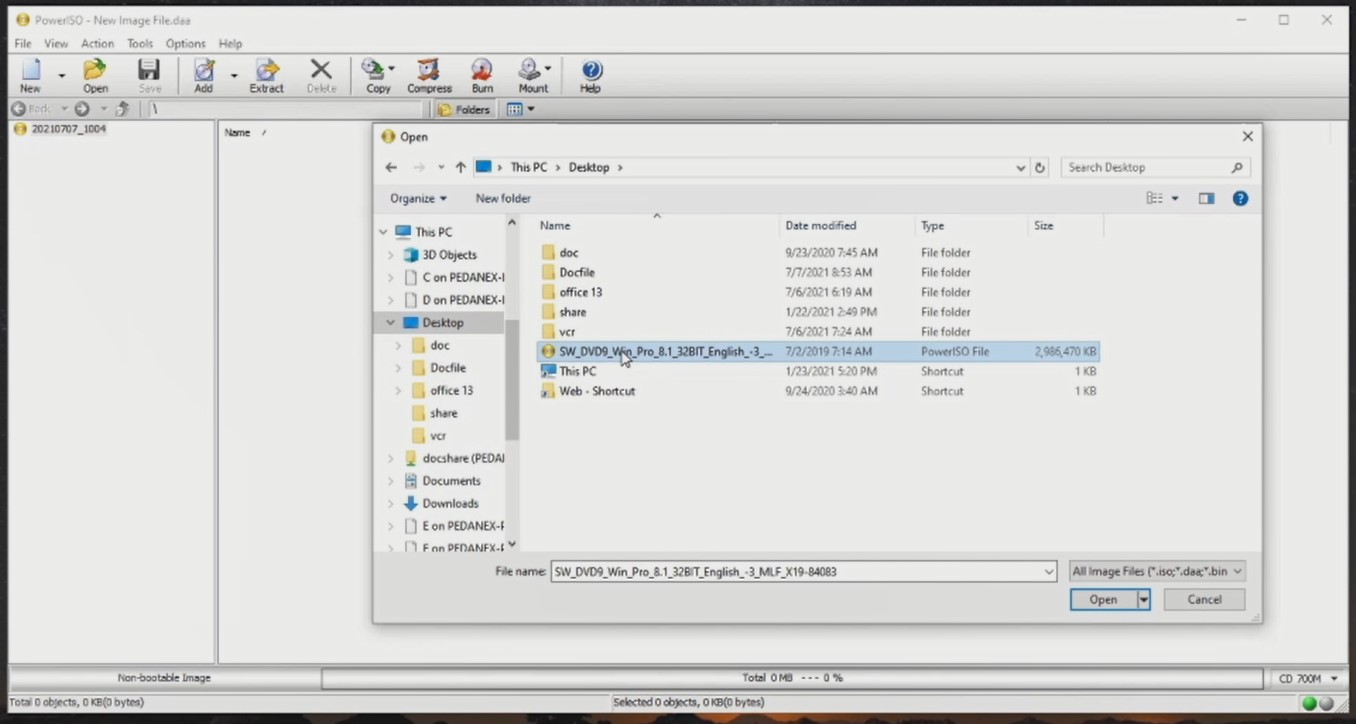Toggle the preview pane in the Open dialog
Viewport: 1356px width, 724px height.
1205,198
